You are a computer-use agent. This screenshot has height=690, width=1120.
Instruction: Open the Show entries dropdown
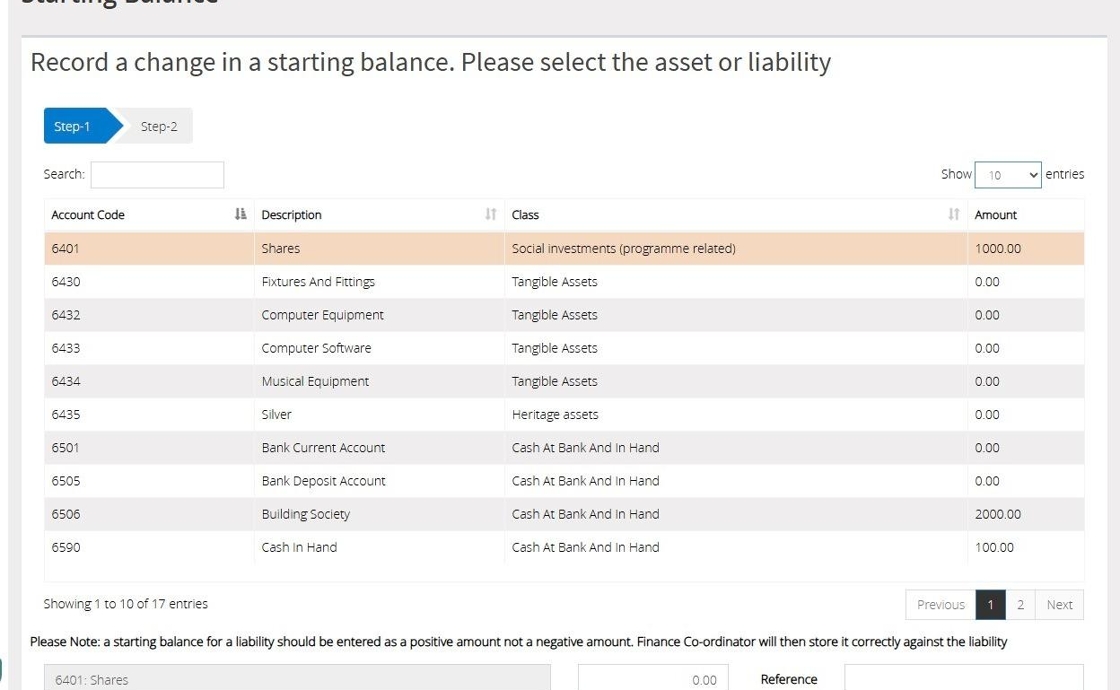tap(1008, 175)
